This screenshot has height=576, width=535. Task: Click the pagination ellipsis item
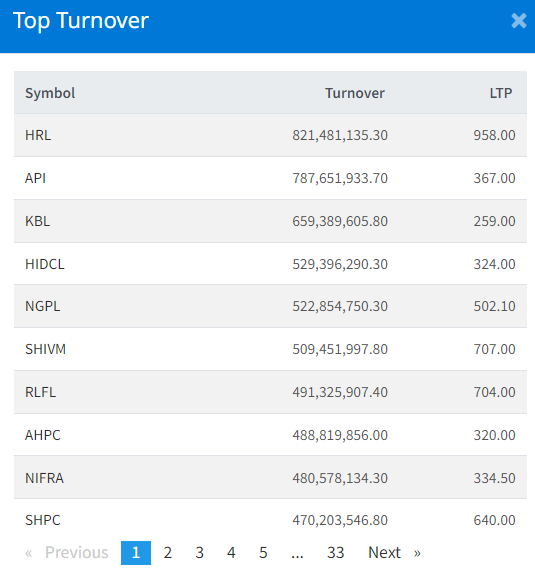[x=297, y=552]
